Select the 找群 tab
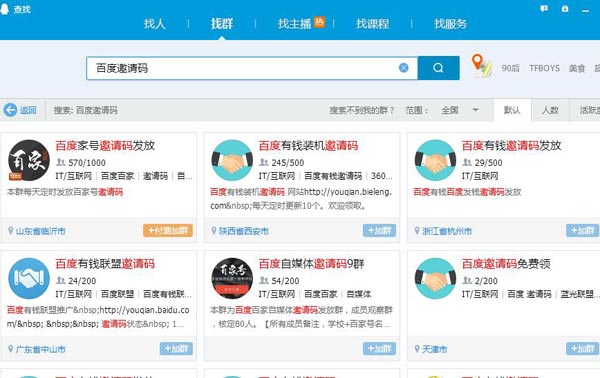Image resolution: width=600 pixels, height=378 pixels. (222, 24)
